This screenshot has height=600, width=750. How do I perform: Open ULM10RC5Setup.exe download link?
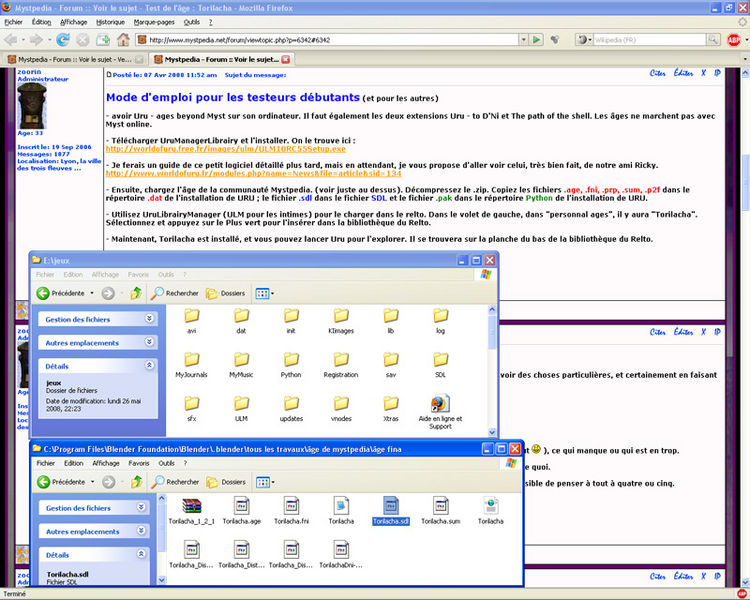point(225,149)
